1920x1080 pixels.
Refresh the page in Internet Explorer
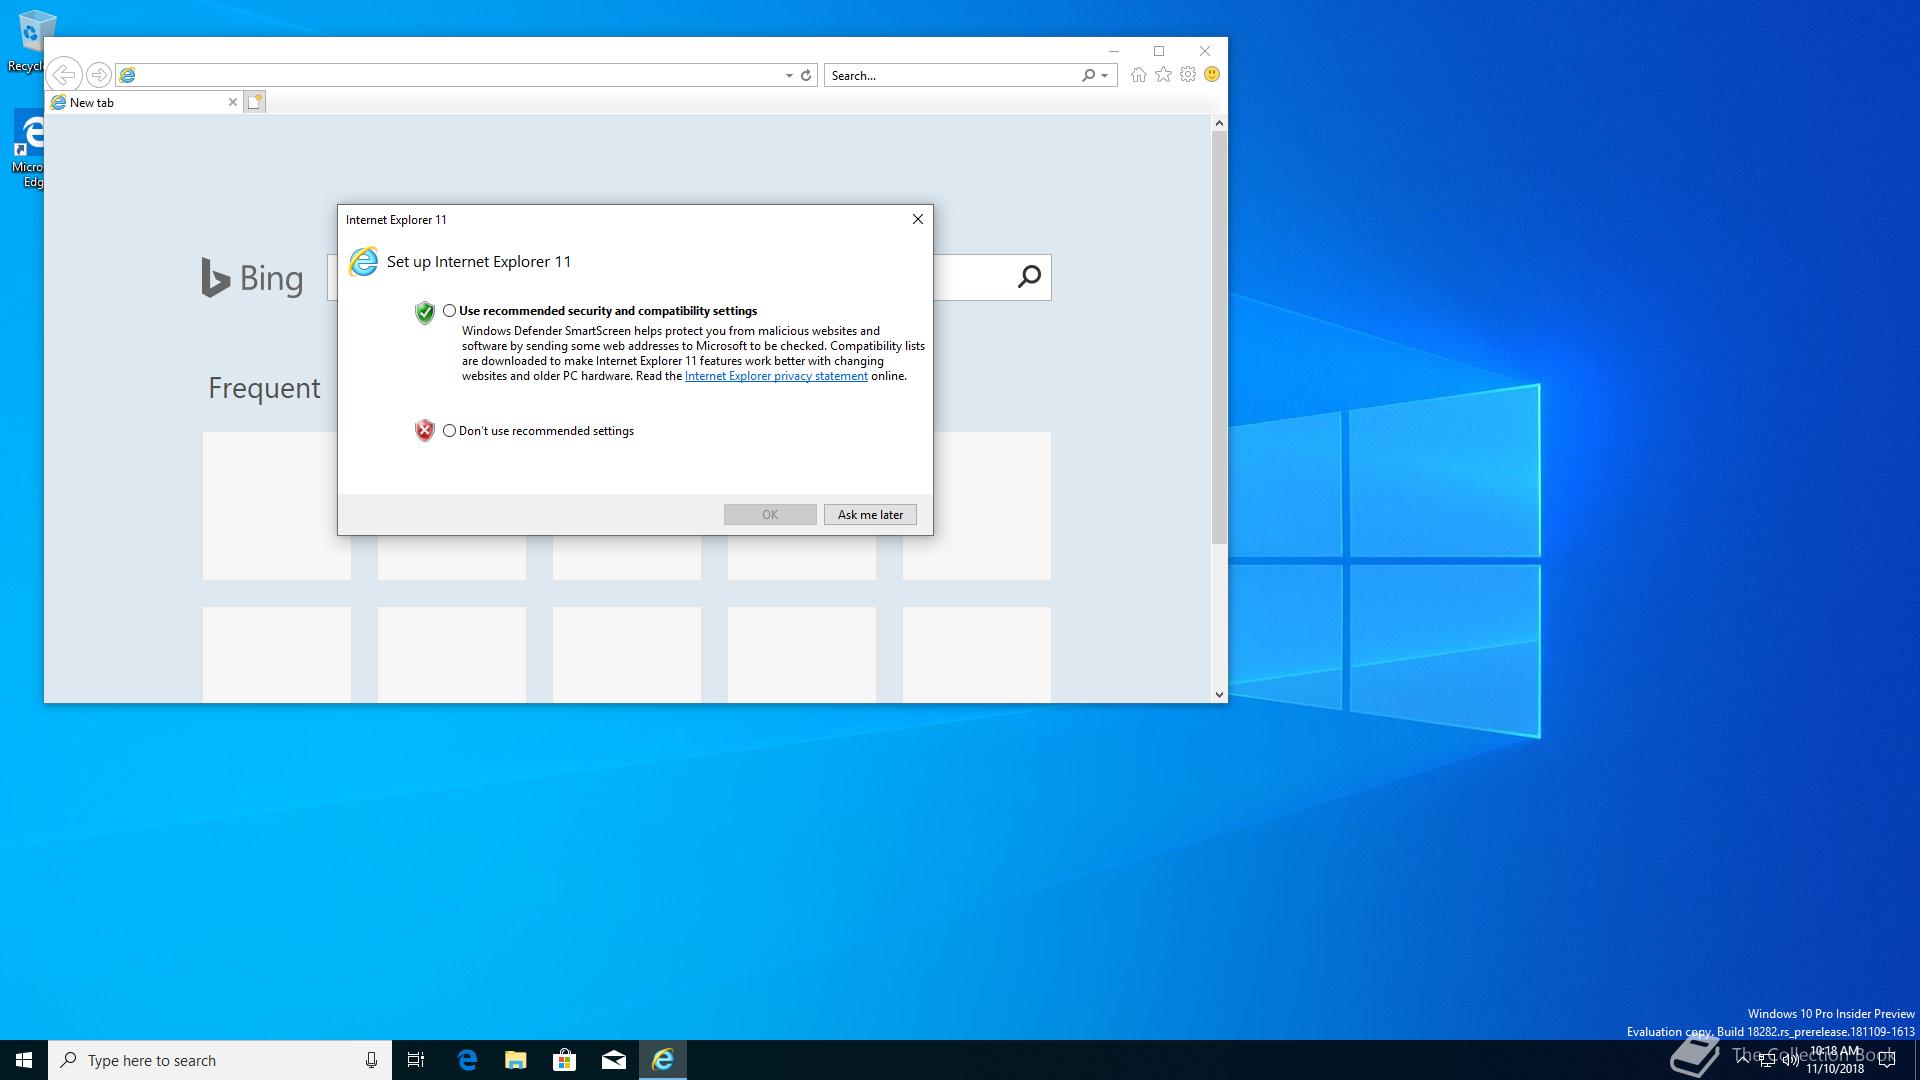point(805,75)
